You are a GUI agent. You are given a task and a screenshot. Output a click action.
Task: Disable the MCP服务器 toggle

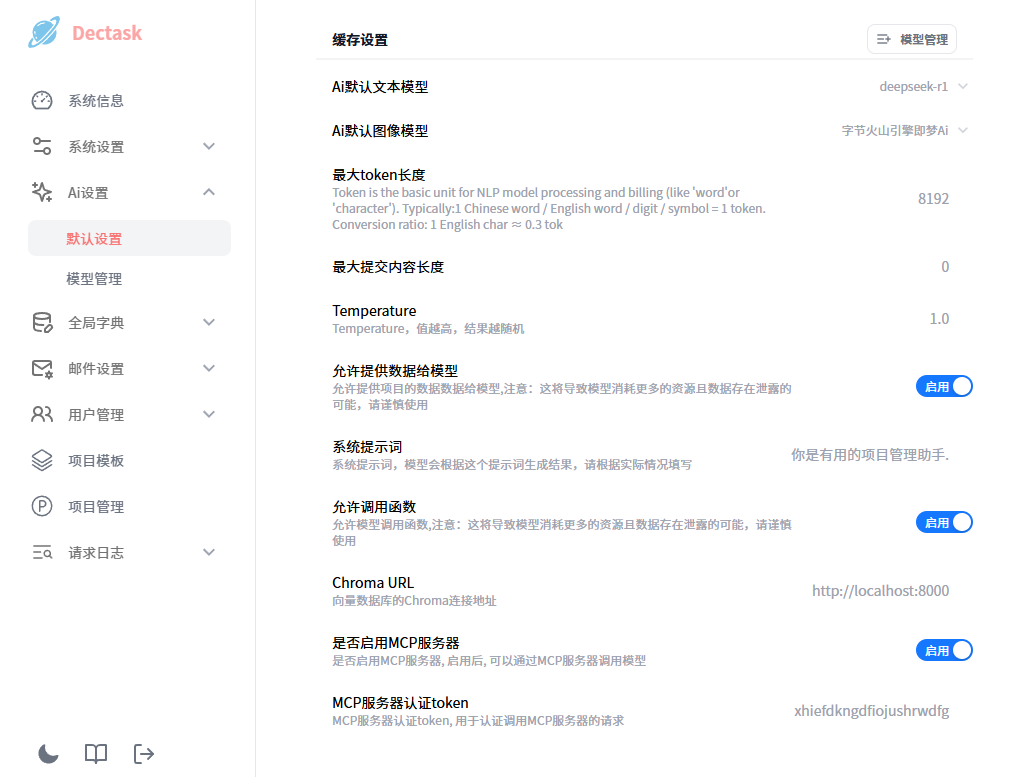[944, 649]
